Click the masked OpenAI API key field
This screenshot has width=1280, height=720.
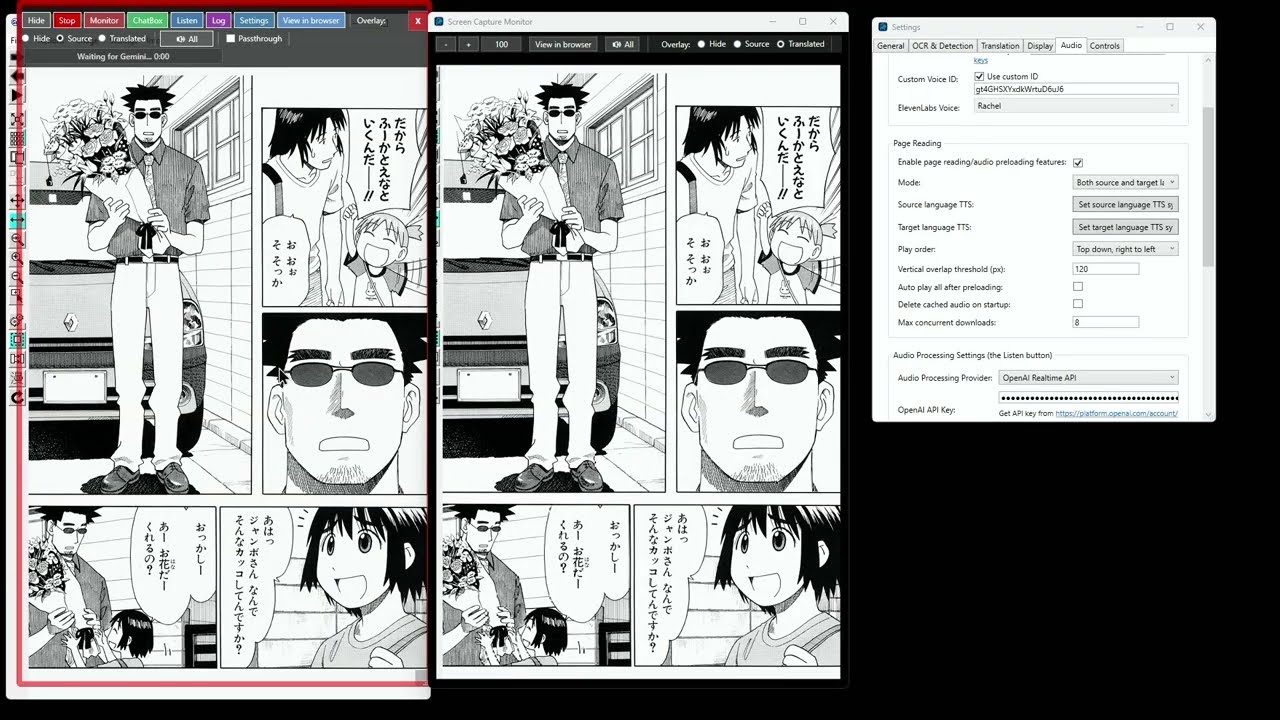point(1088,398)
